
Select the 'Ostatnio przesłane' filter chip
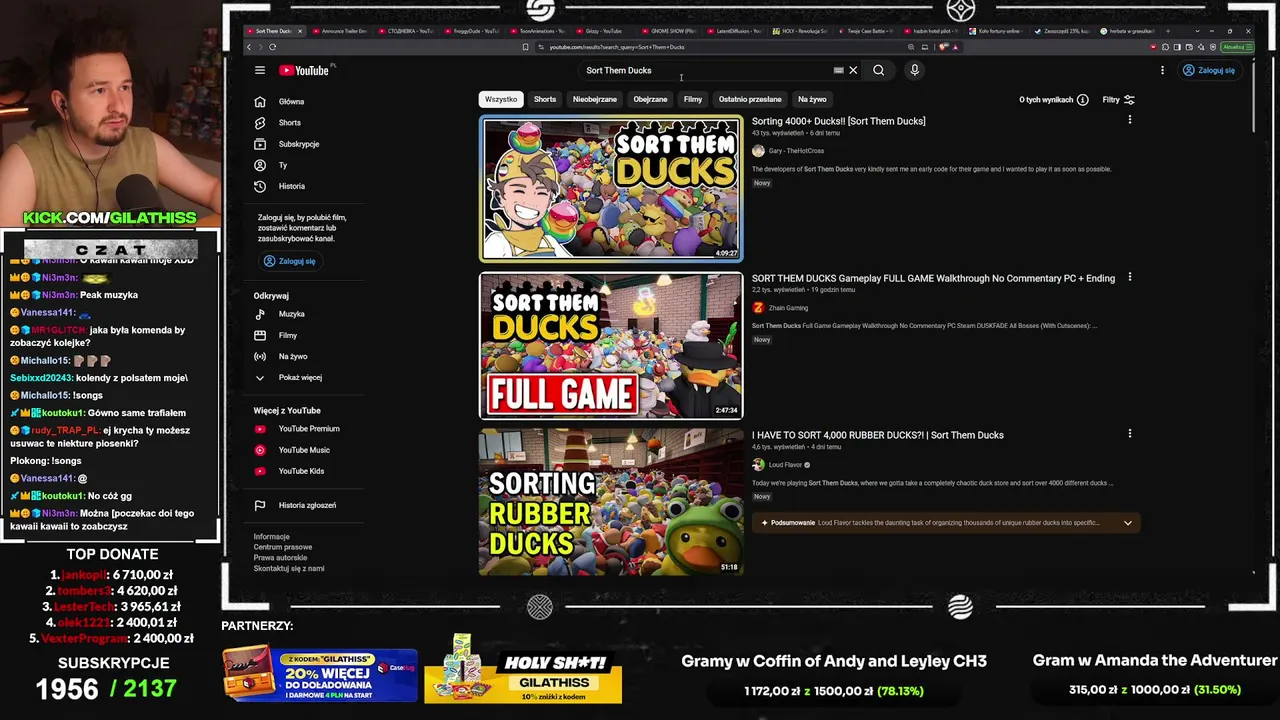coord(750,99)
